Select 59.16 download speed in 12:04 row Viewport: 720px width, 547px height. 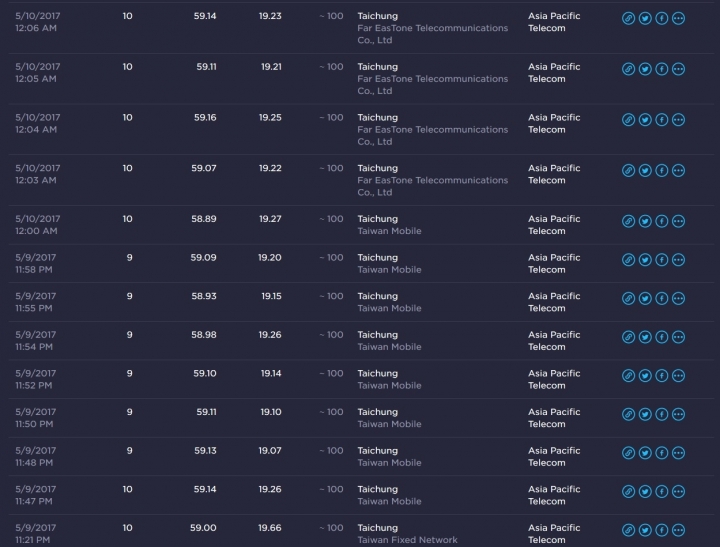coord(204,118)
